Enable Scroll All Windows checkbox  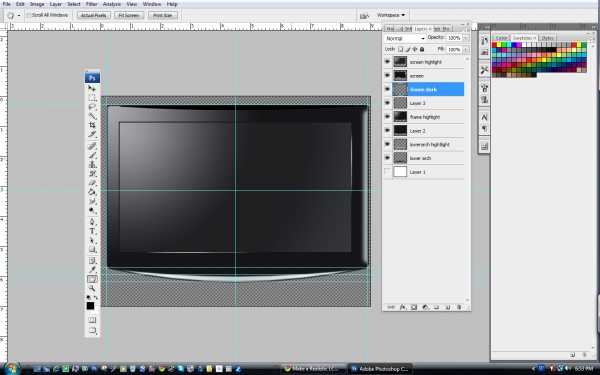click(x=29, y=15)
